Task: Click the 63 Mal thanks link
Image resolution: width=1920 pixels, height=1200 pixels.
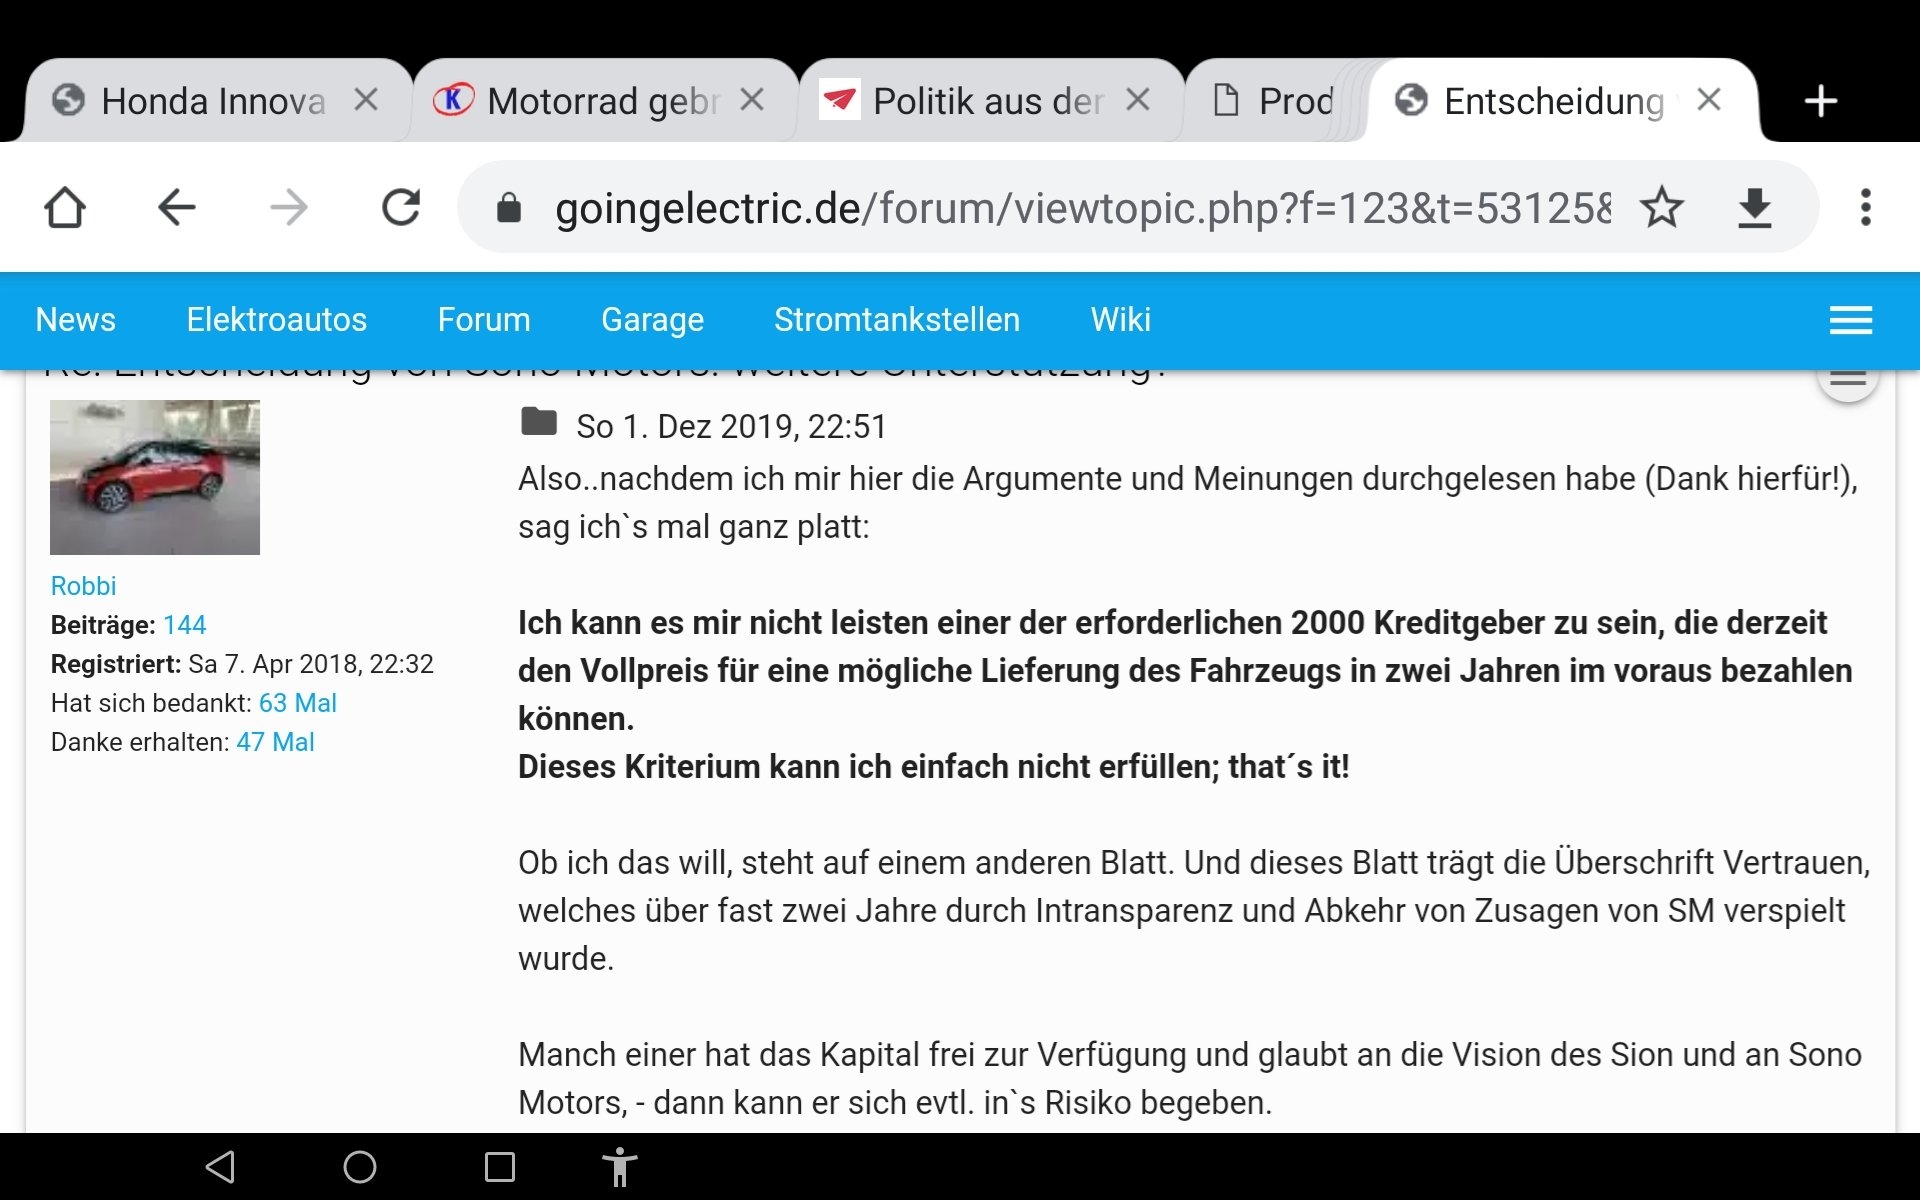Action: coord(297,703)
